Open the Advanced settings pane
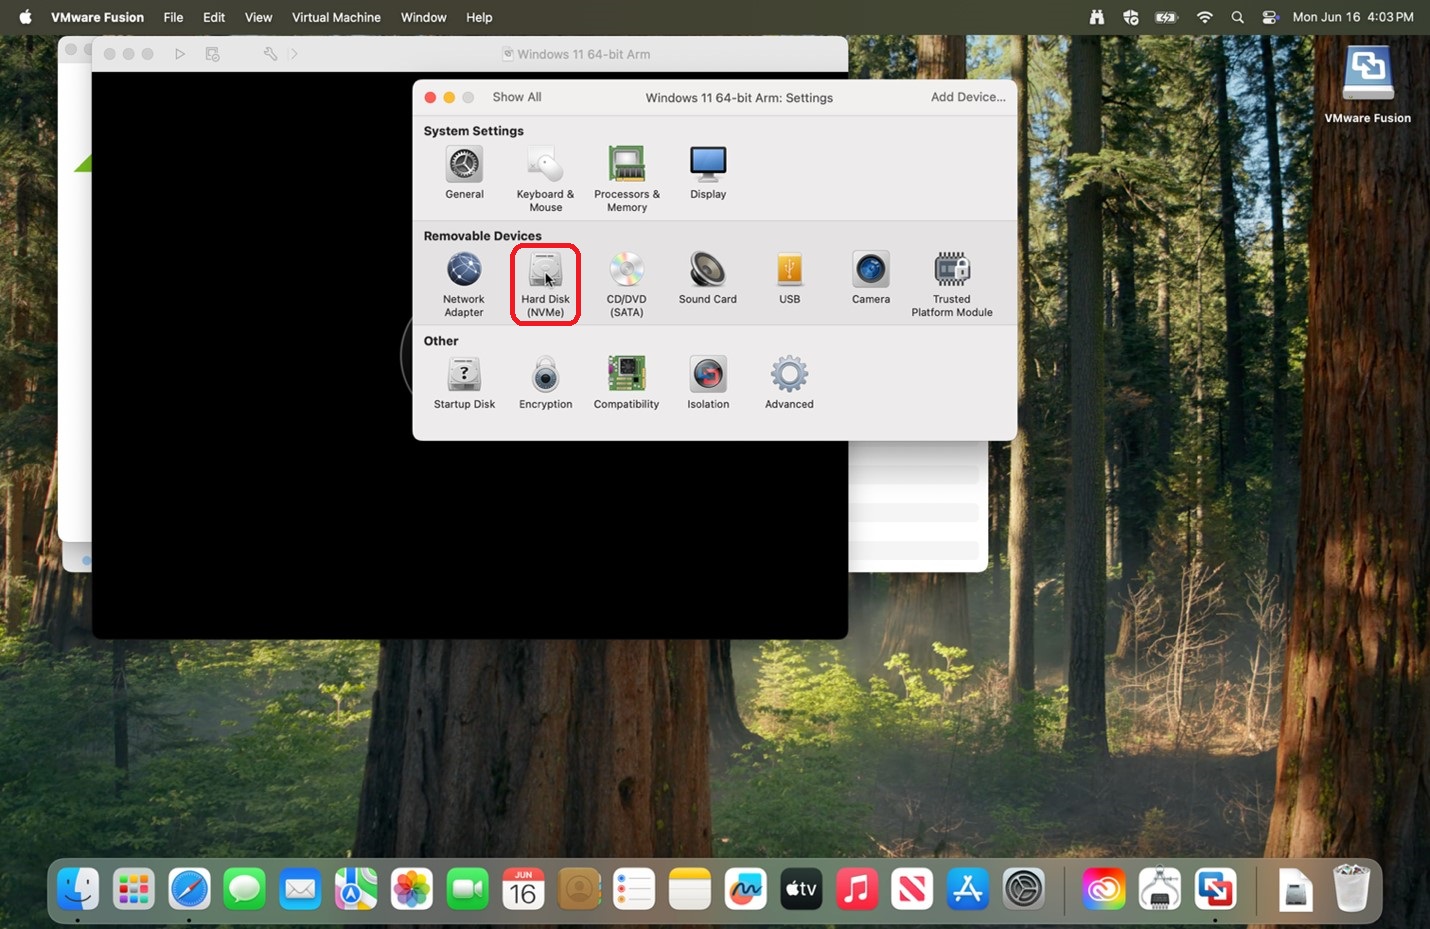The image size is (1430, 929). [x=790, y=383]
